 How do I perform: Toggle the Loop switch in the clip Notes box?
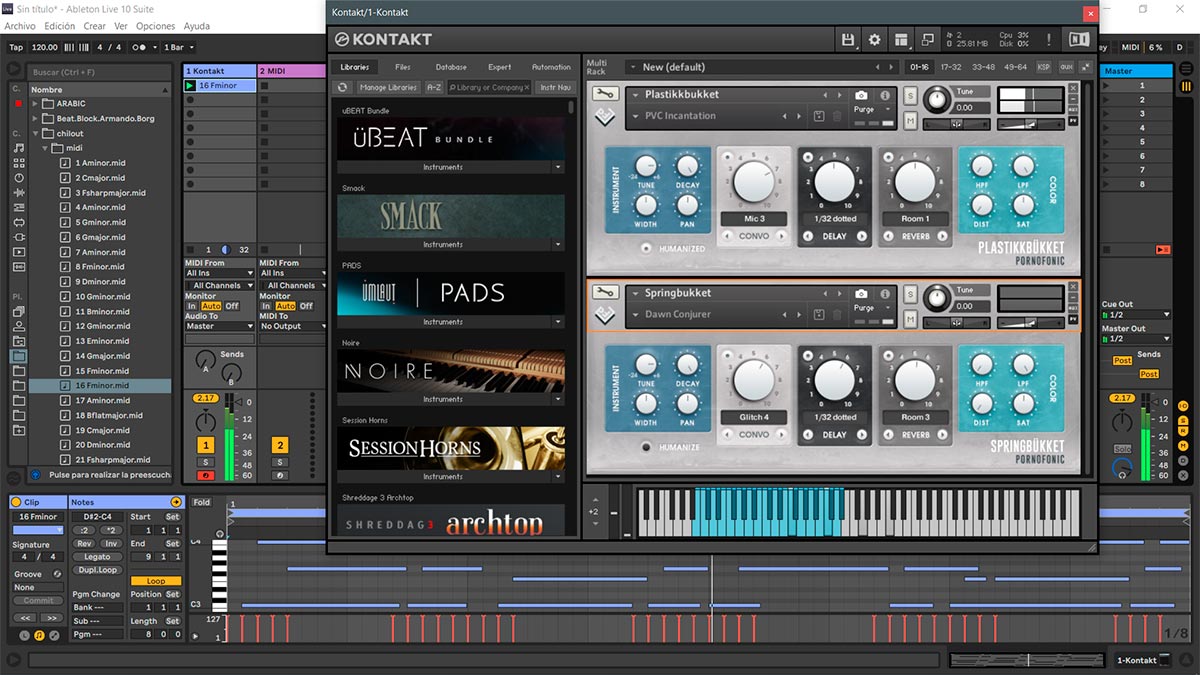pyautogui.click(x=156, y=581)
